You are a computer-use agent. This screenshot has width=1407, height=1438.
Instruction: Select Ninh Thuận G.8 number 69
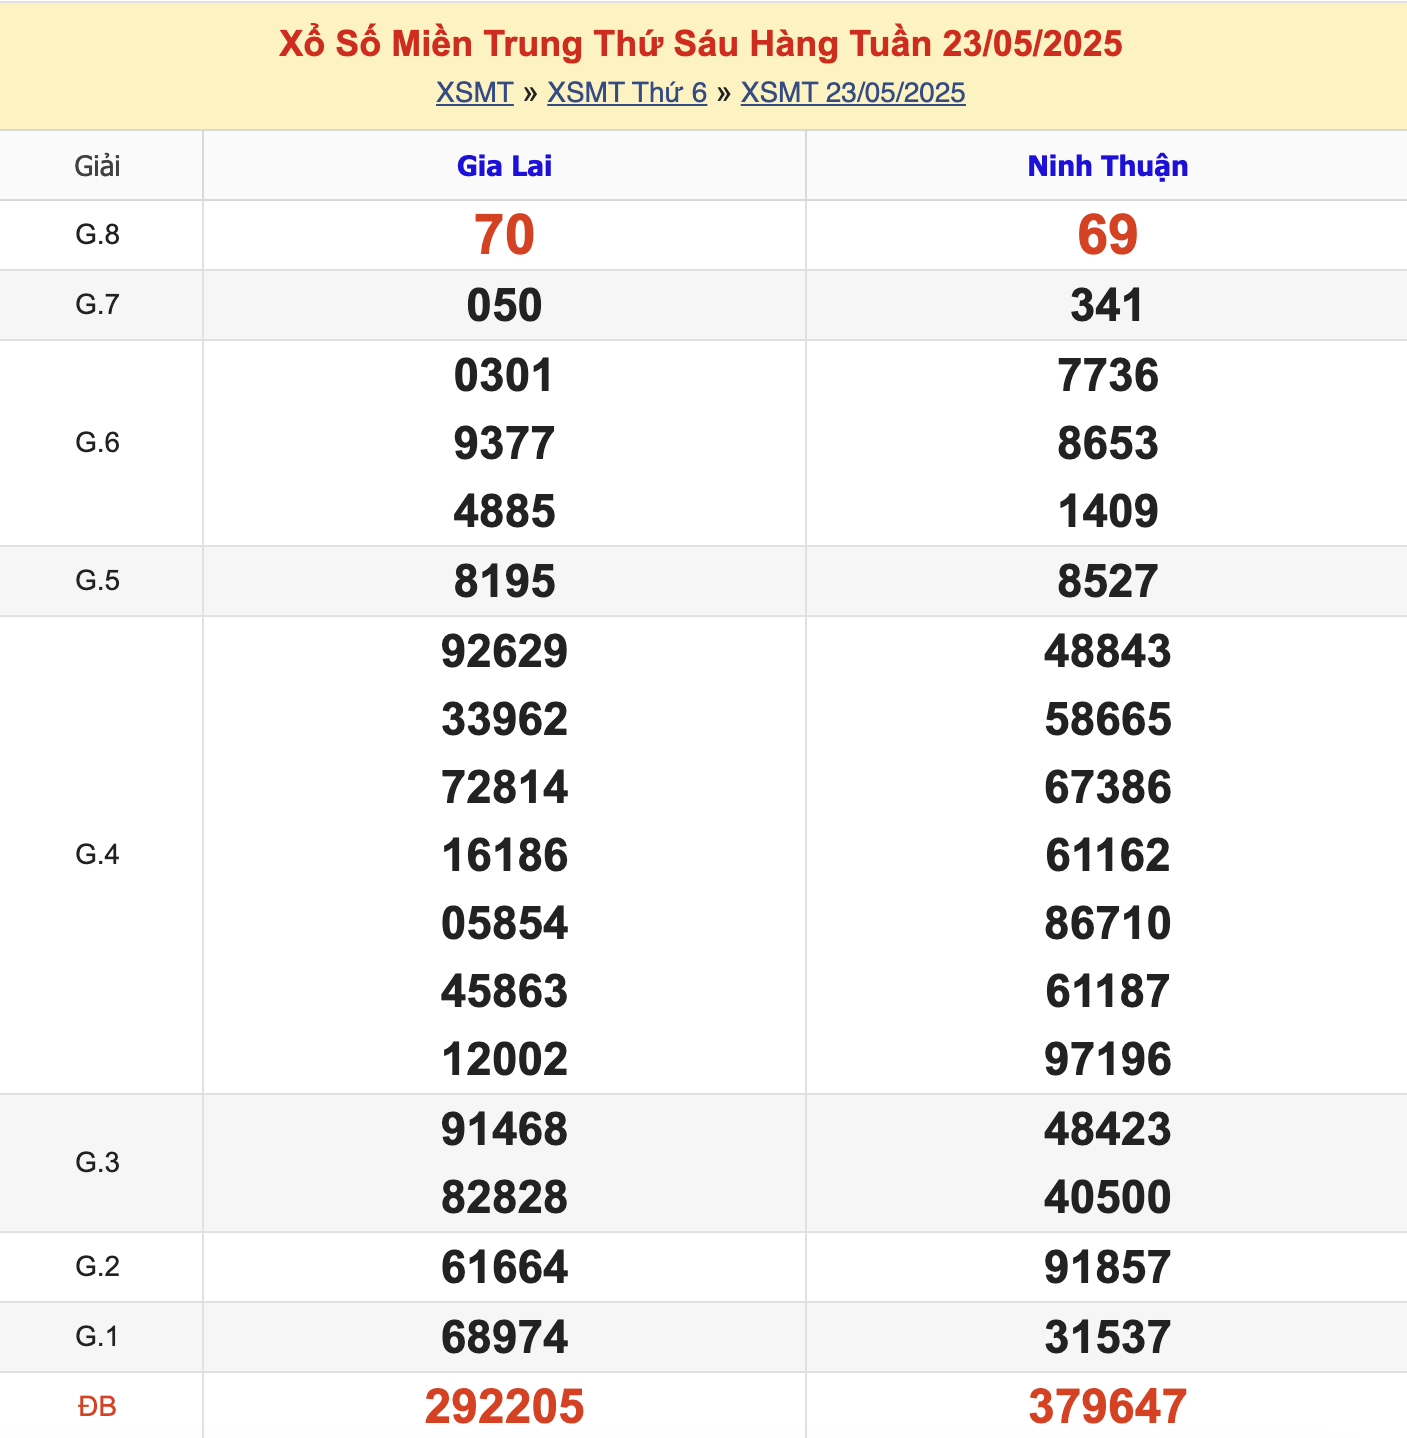(1108, 235)
